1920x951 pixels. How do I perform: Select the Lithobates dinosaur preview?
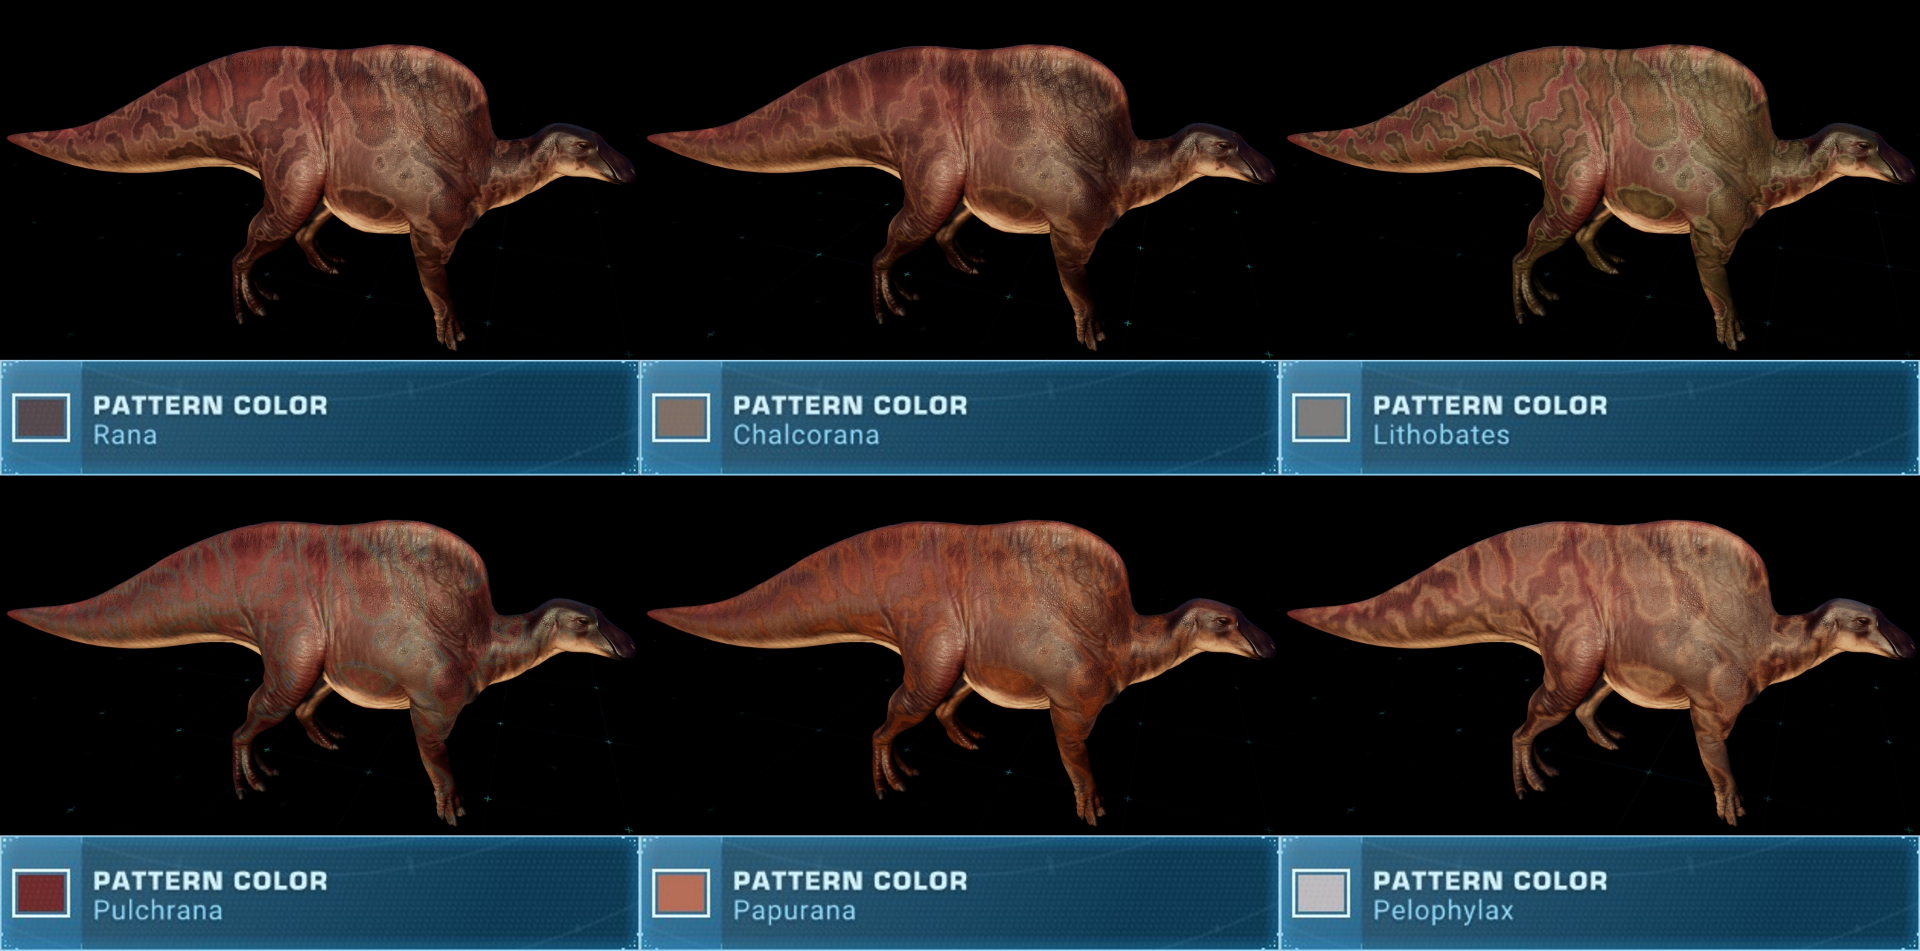click(x=1600, y=195)
